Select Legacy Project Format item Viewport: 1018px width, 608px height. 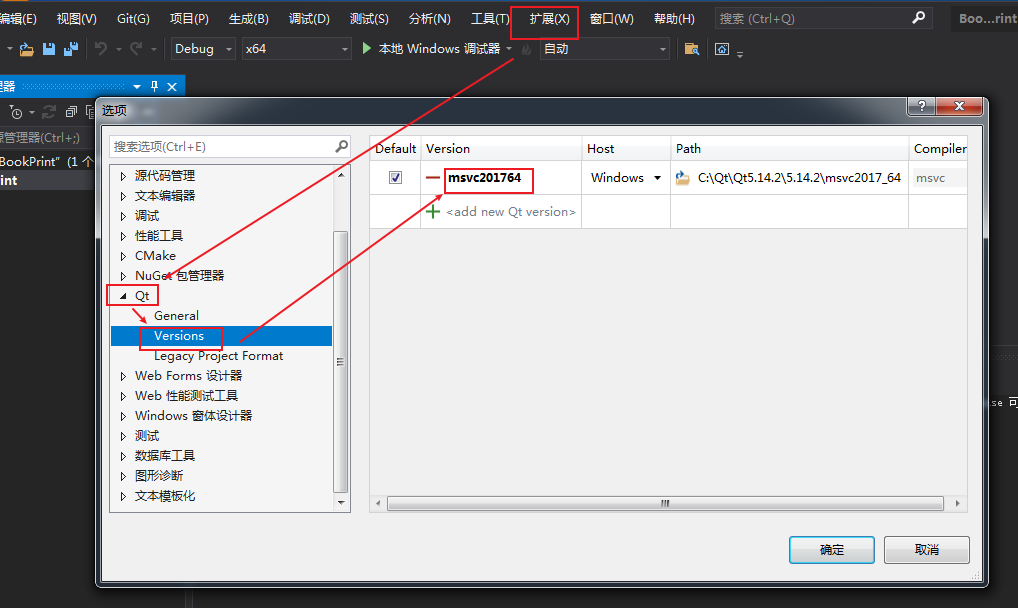point(218,356)
